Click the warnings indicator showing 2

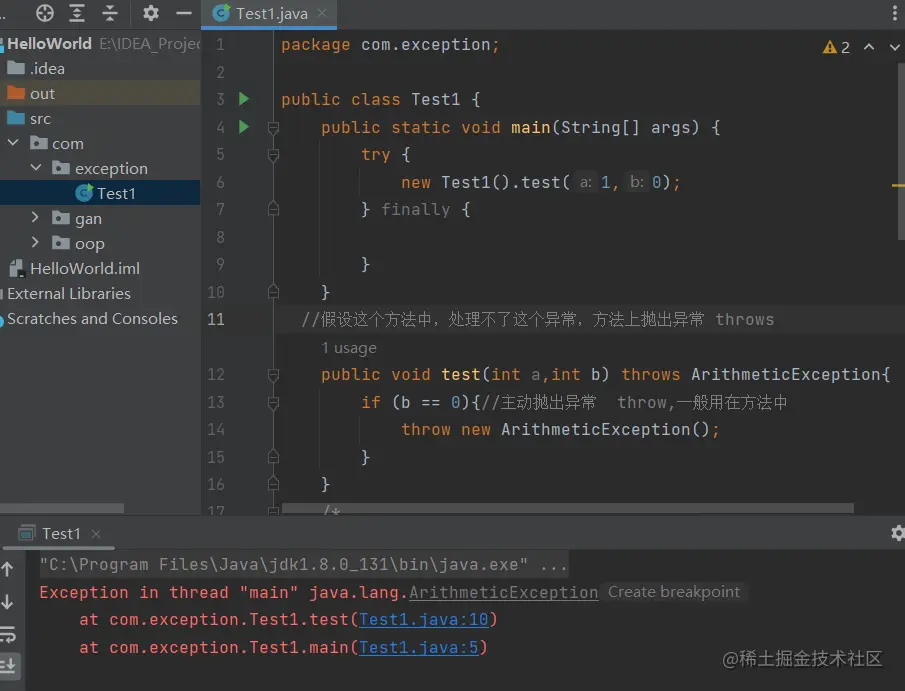(836, 47)
